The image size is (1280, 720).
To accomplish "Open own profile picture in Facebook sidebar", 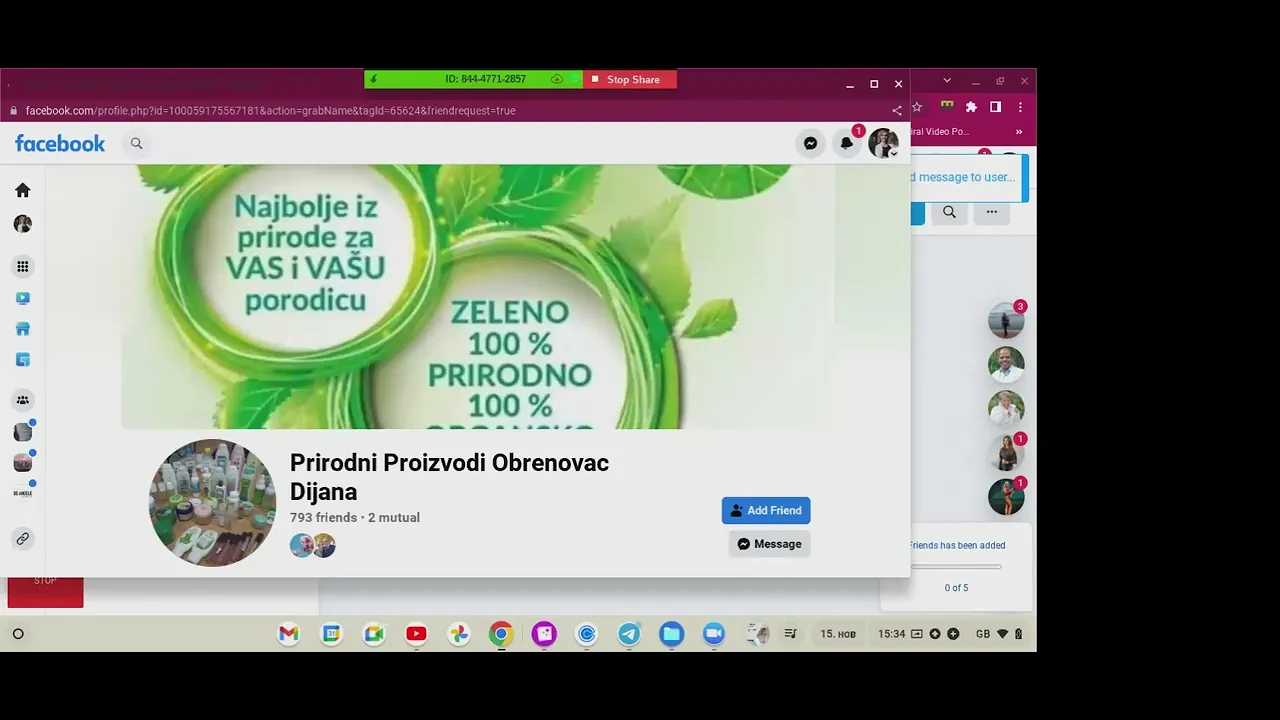I will coord(22,224).
